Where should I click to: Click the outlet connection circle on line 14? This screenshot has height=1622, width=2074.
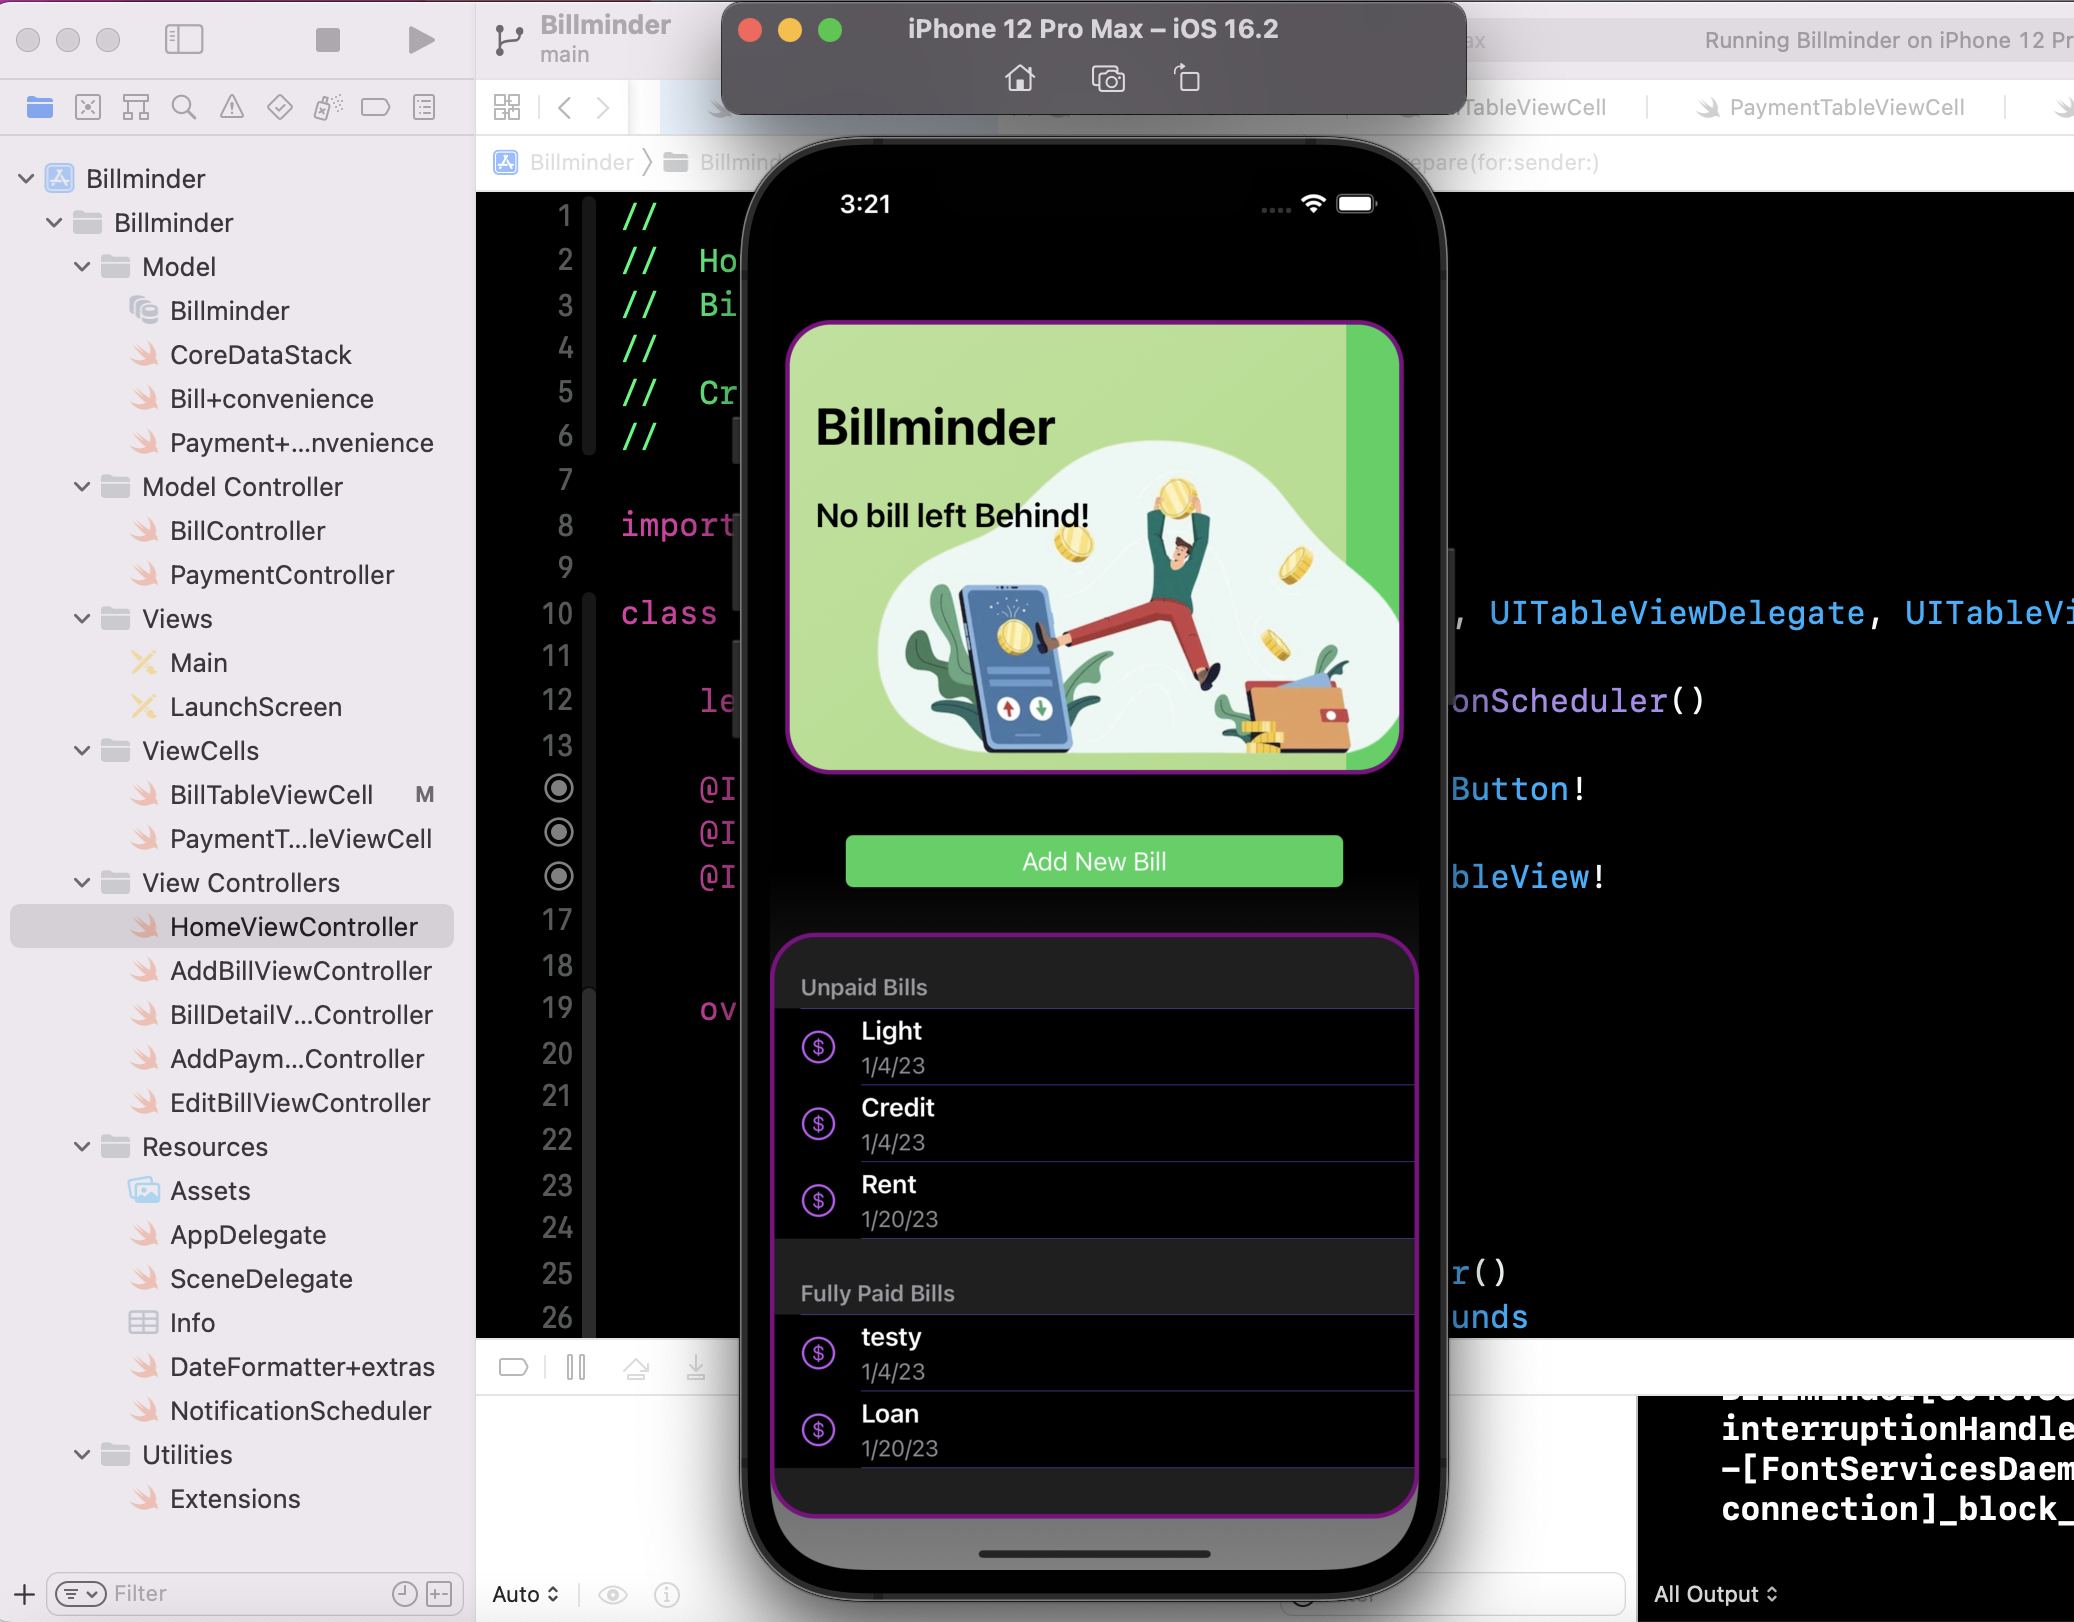click(x=559, y=789)
